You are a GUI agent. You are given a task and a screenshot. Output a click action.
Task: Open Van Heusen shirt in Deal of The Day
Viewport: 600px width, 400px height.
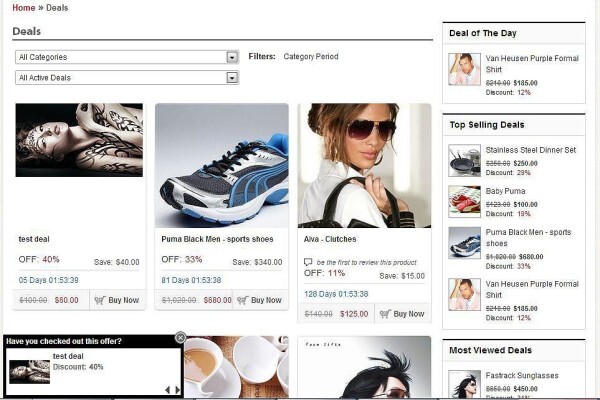click(x=532, y=64)
